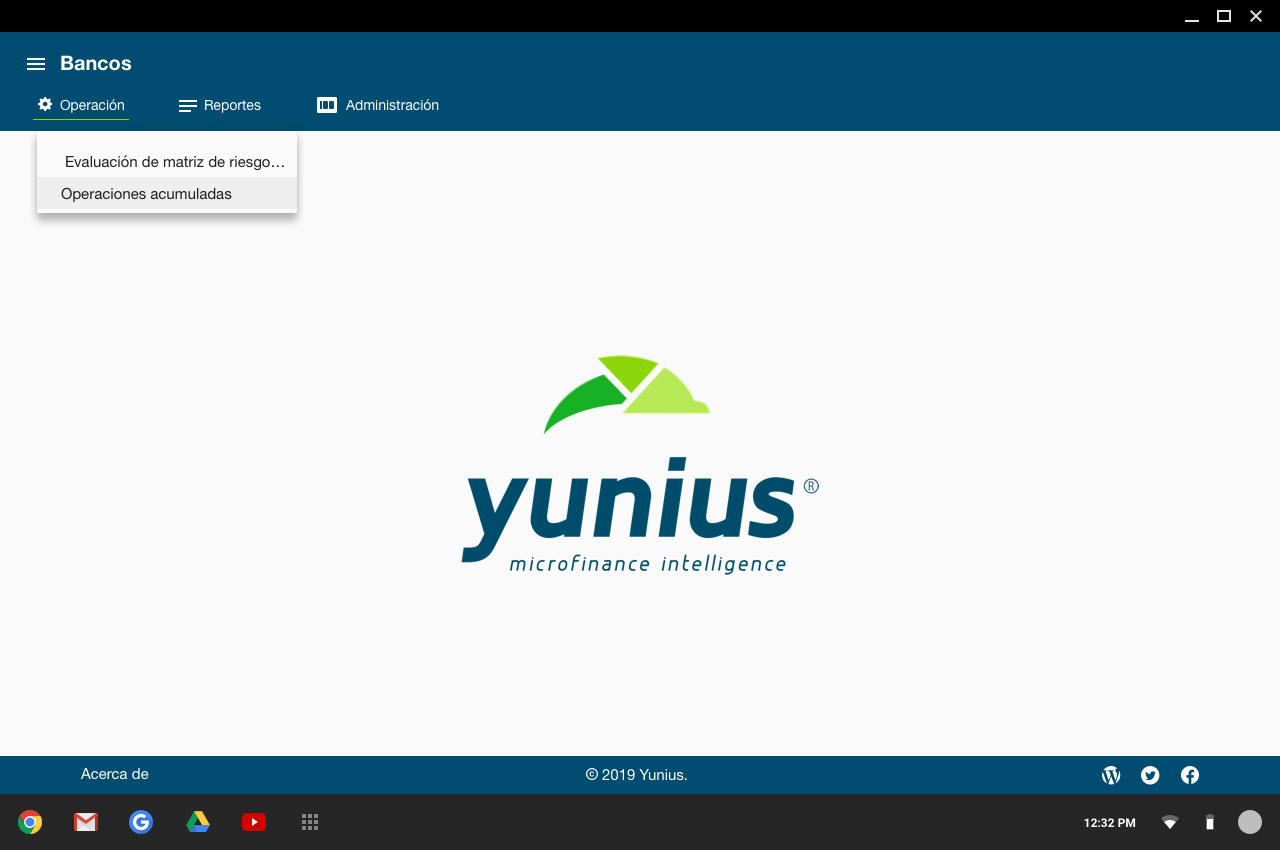Viewport: 1280px width, 850px height.
Task: Open the hamburger navigation menu
Action: [x=36, y=64]
